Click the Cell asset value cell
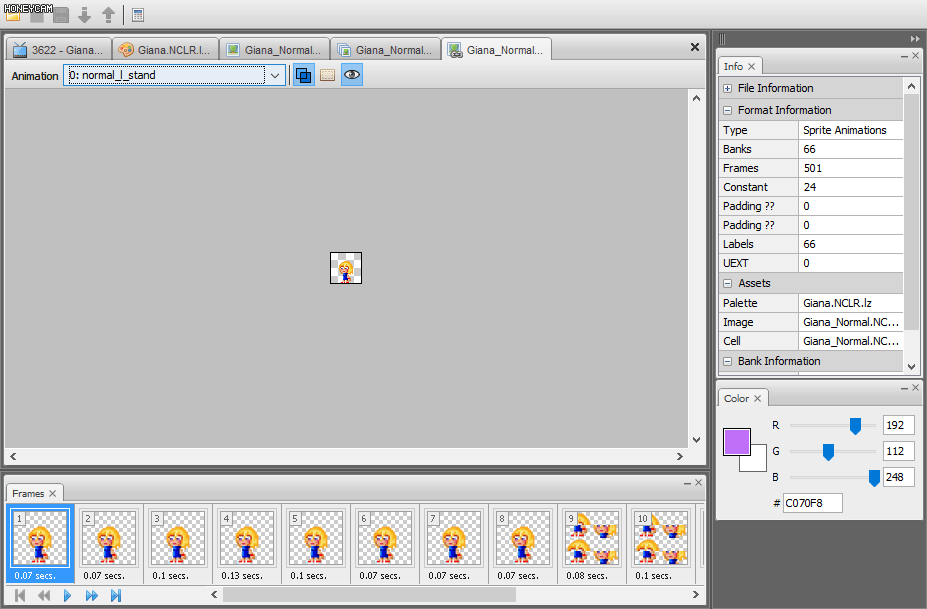This screenshot has height=609, width=927. click(x=851, y=341)
